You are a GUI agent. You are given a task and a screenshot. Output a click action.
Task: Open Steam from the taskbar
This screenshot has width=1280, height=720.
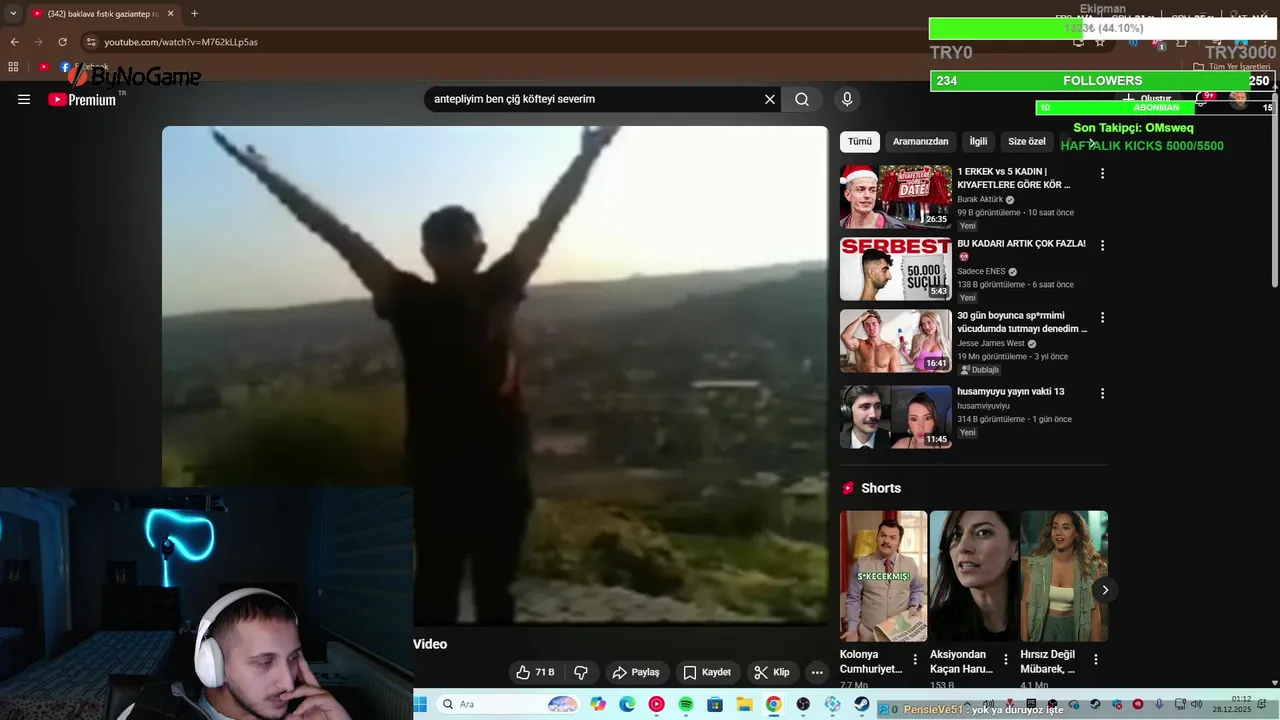click(x=862, y=704)
